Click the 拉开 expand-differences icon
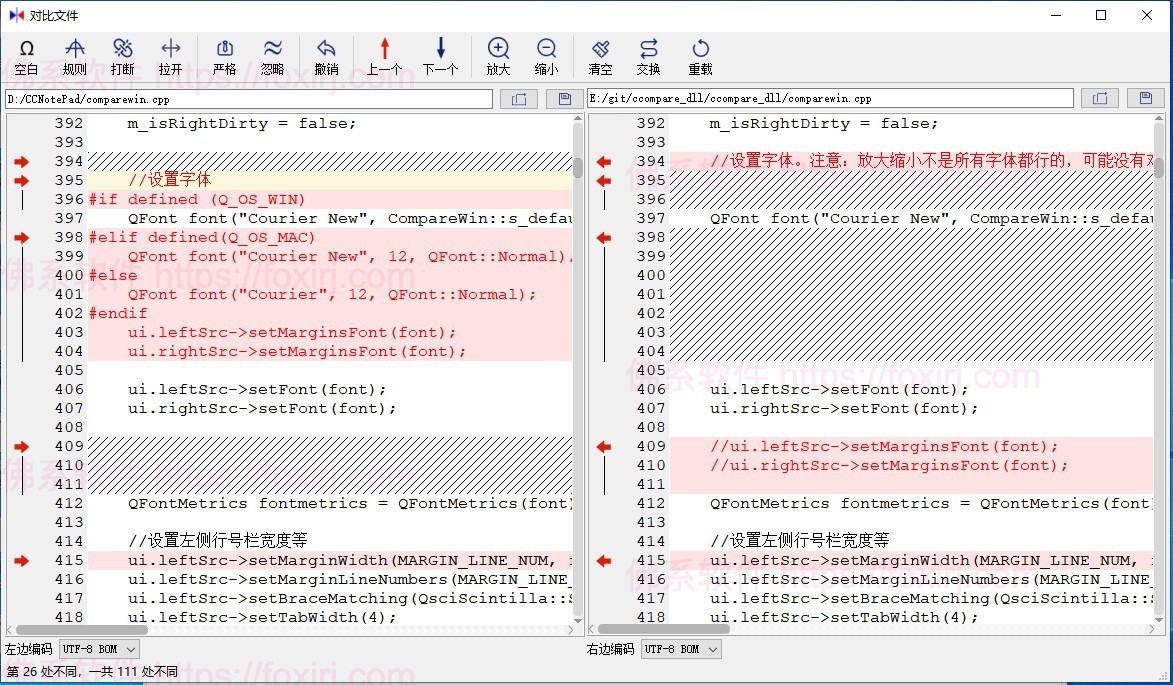This screenshot has height=685, width=1173. [x=170, y=55]
